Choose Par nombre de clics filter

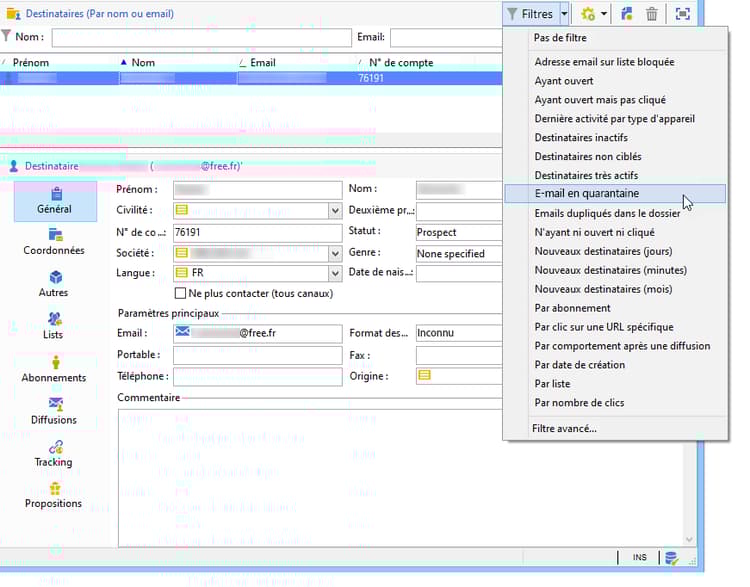coord(579,403)
